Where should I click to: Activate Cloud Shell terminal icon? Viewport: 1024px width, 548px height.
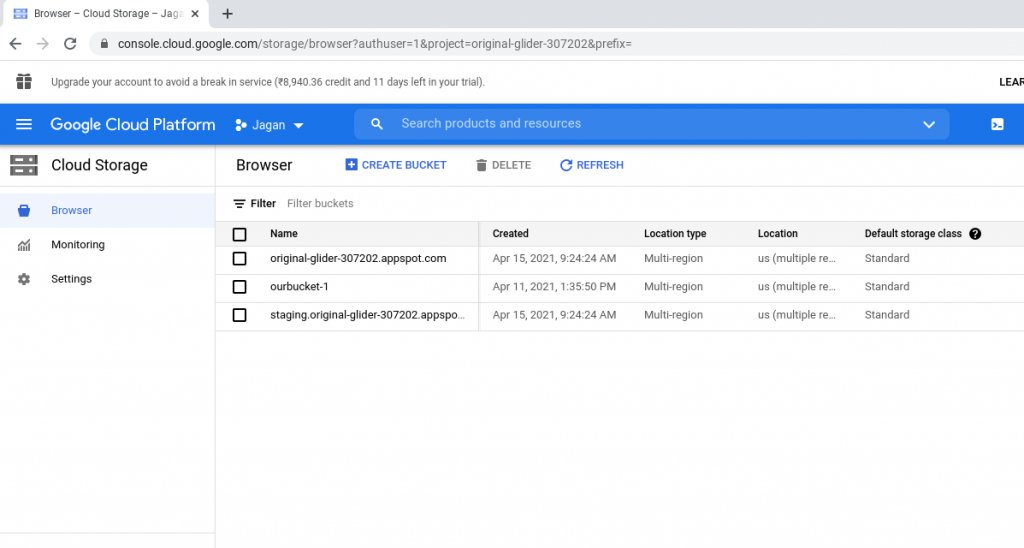[997, 124]
